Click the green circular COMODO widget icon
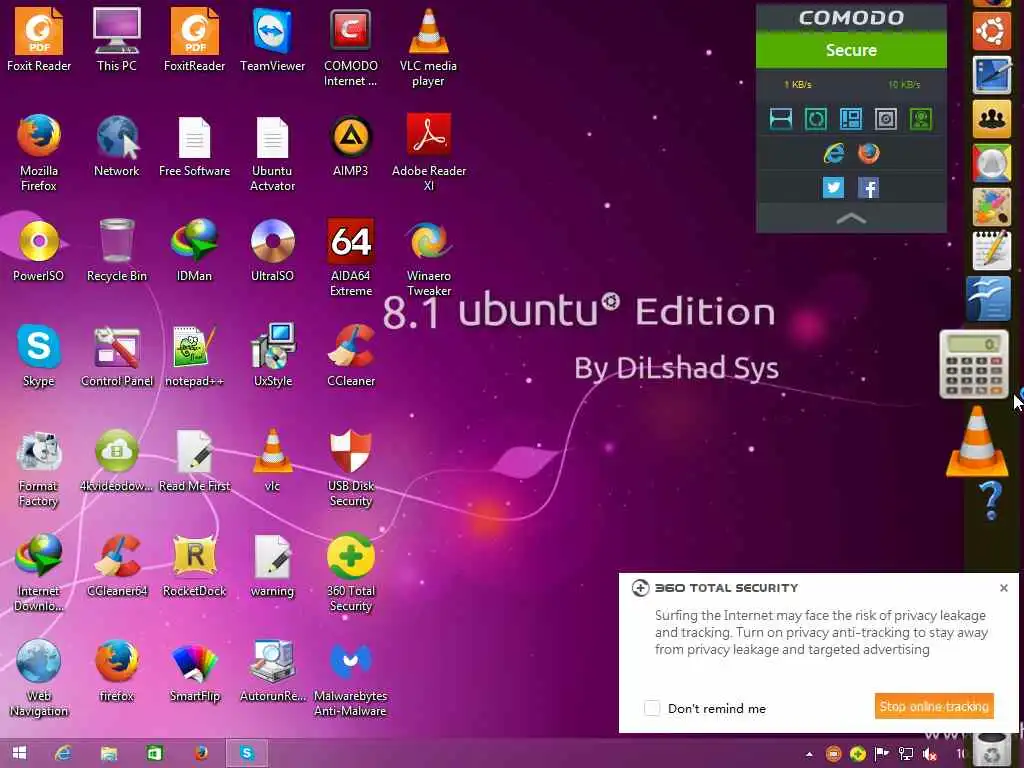Image resolution: width=1024 pixels, height=768 pixels. click(816, 119)
